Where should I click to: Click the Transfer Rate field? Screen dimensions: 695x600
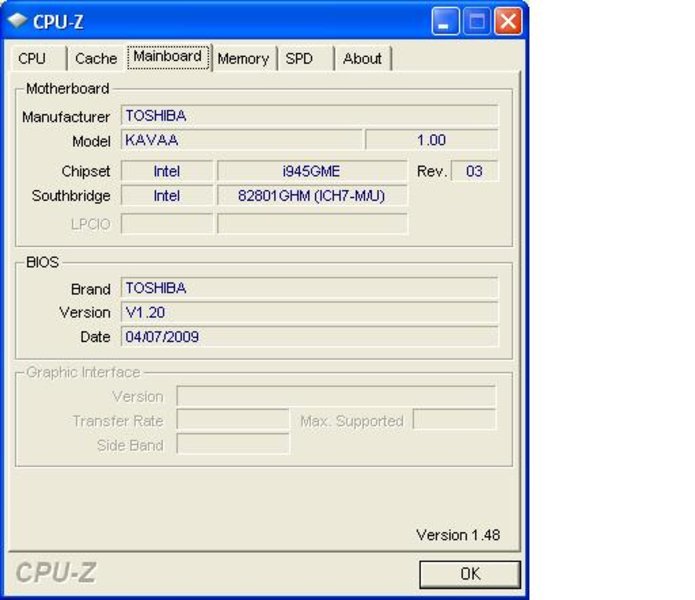(233, 420)
